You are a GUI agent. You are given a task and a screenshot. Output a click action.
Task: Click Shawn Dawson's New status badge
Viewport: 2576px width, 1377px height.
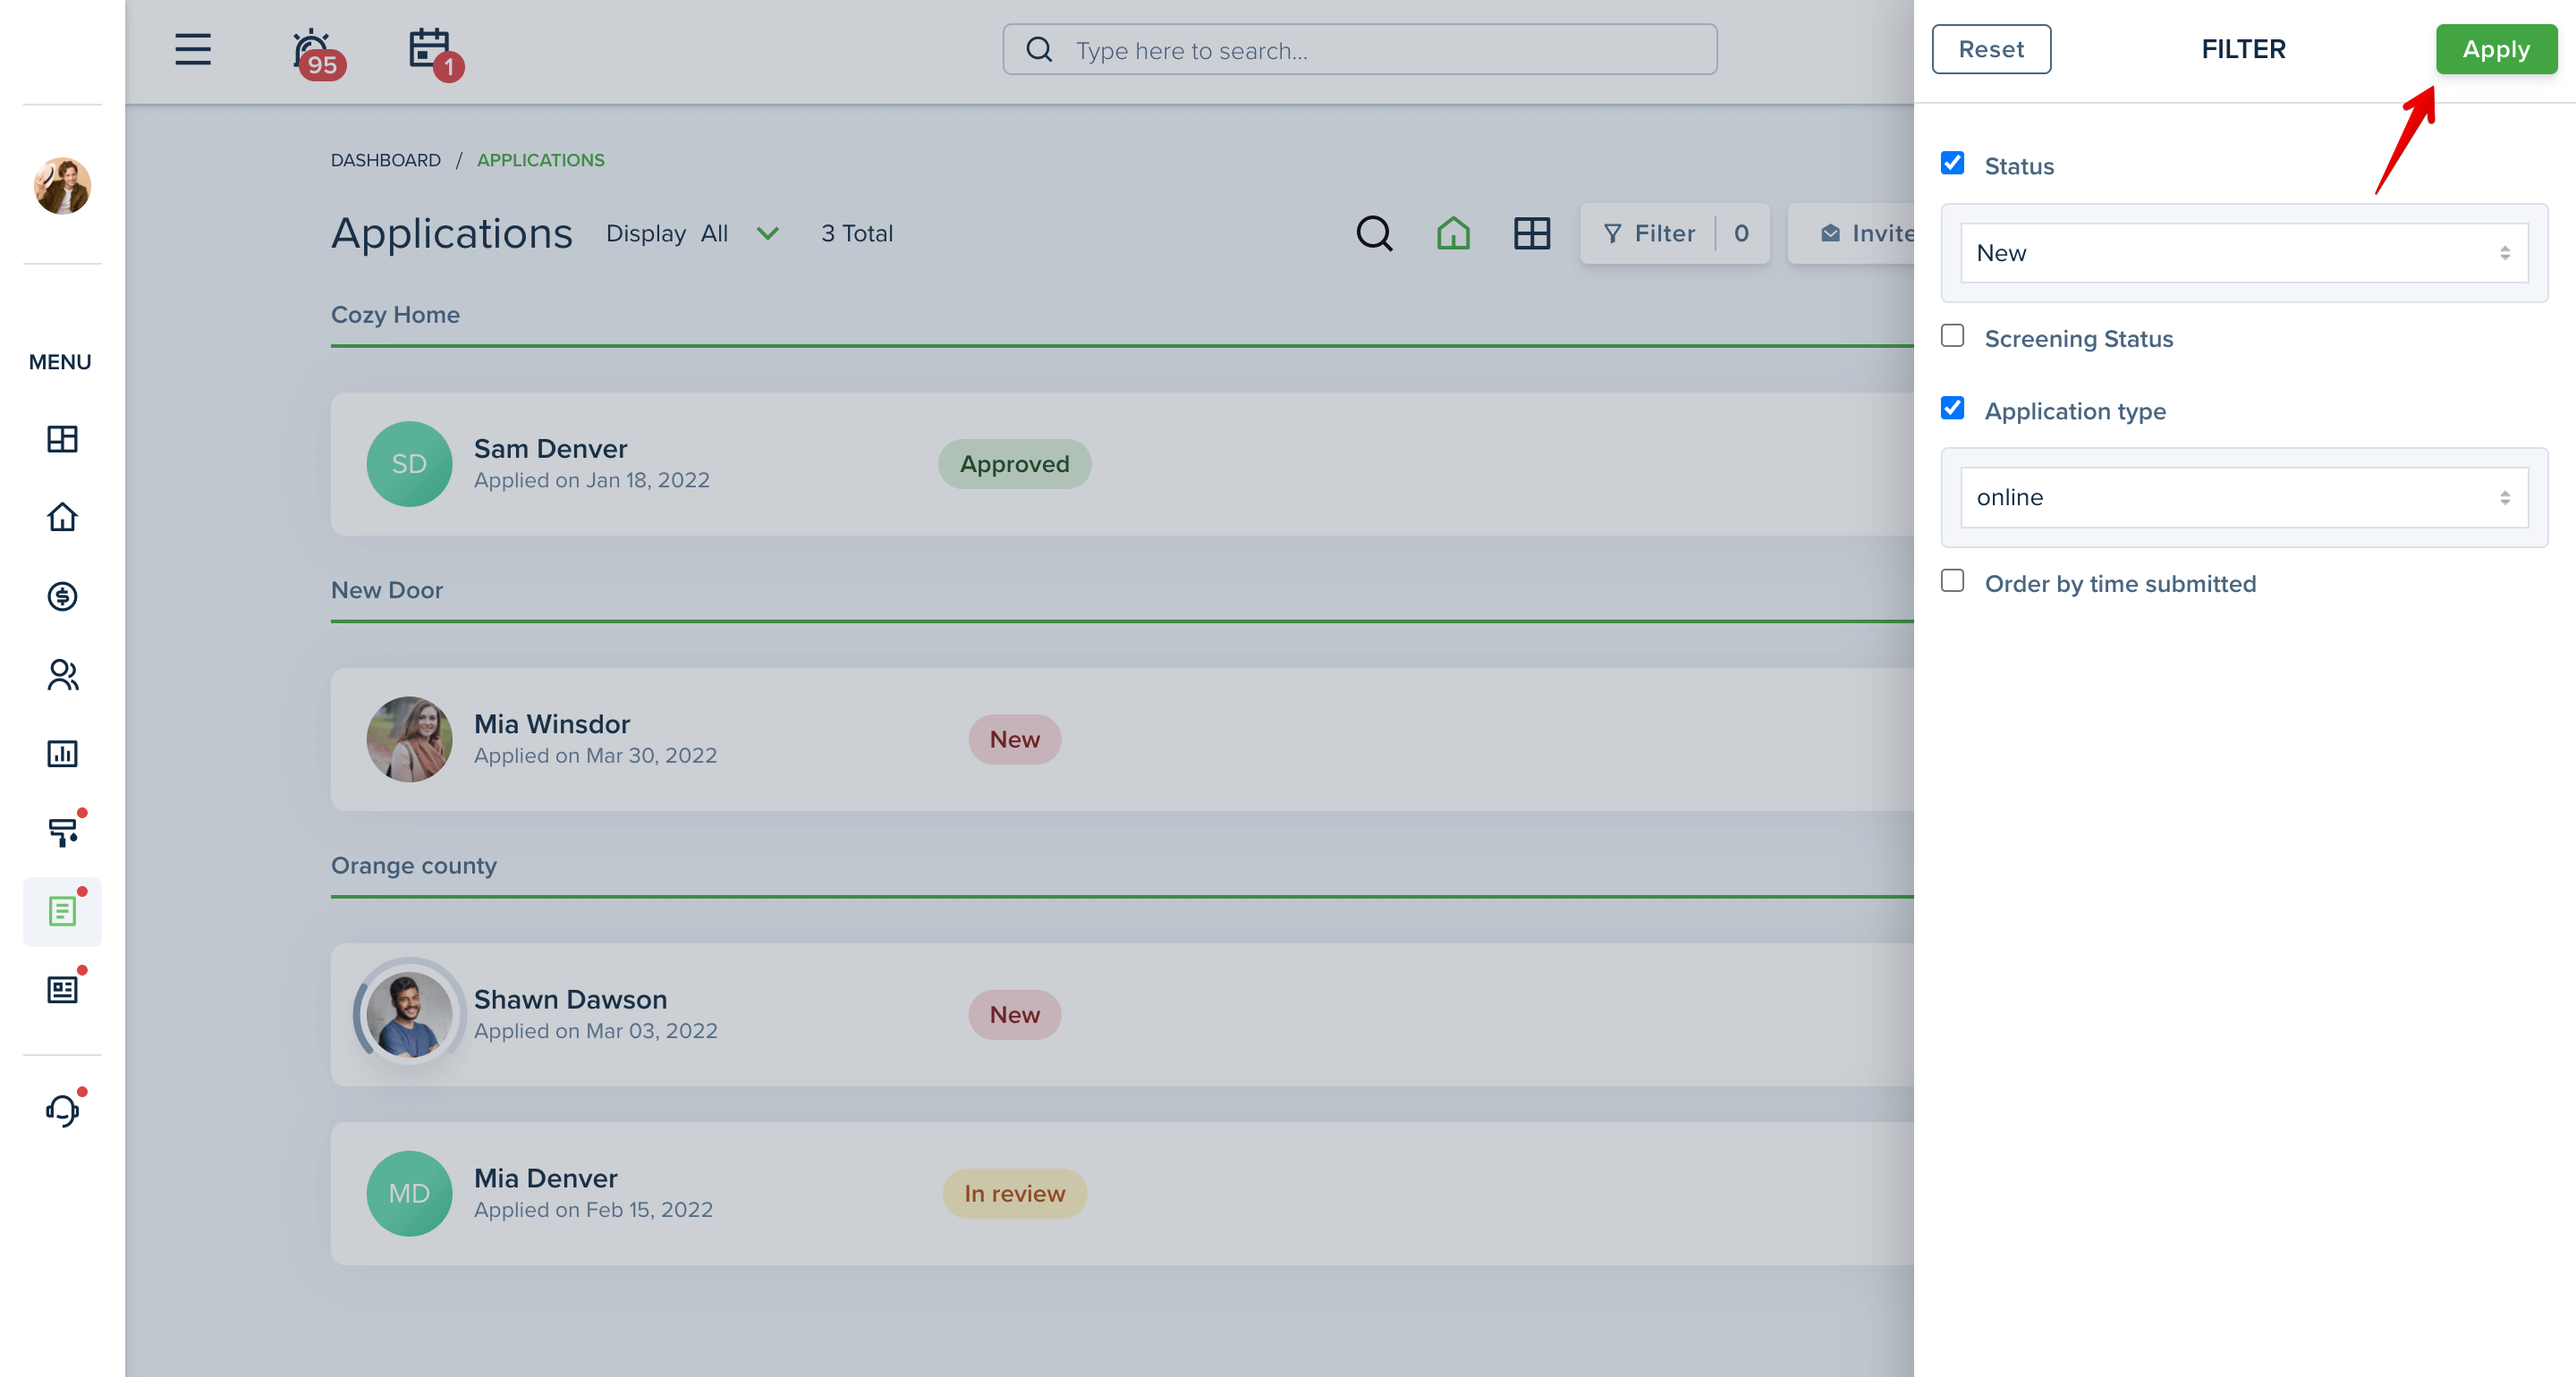click(1014, 1015)
